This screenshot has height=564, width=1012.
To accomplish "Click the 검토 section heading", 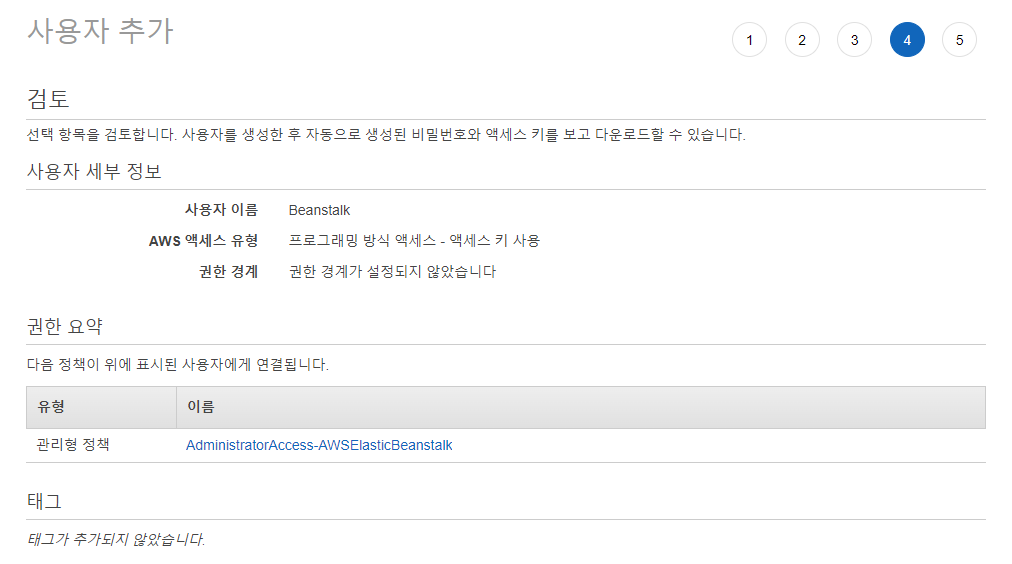I will [x=48, y=99].
